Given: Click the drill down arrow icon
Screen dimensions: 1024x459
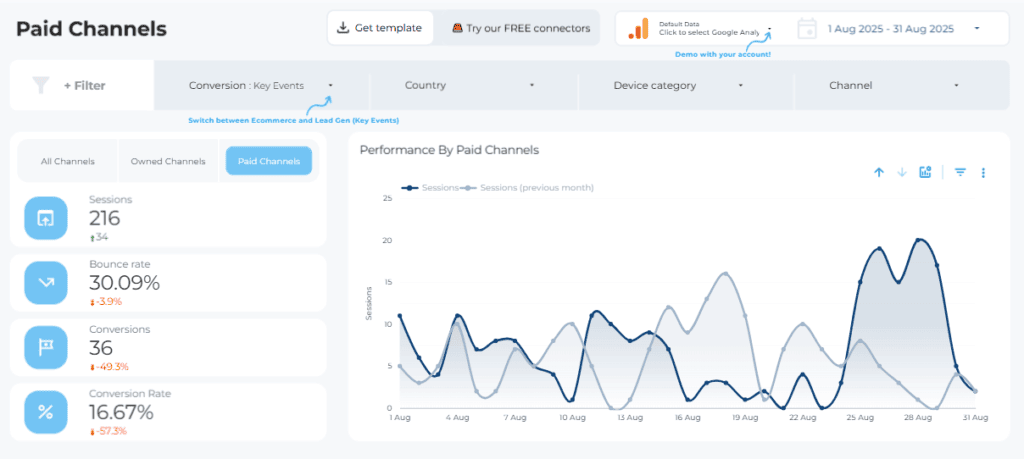Looking at the screenshot, I should pos(901,172).
